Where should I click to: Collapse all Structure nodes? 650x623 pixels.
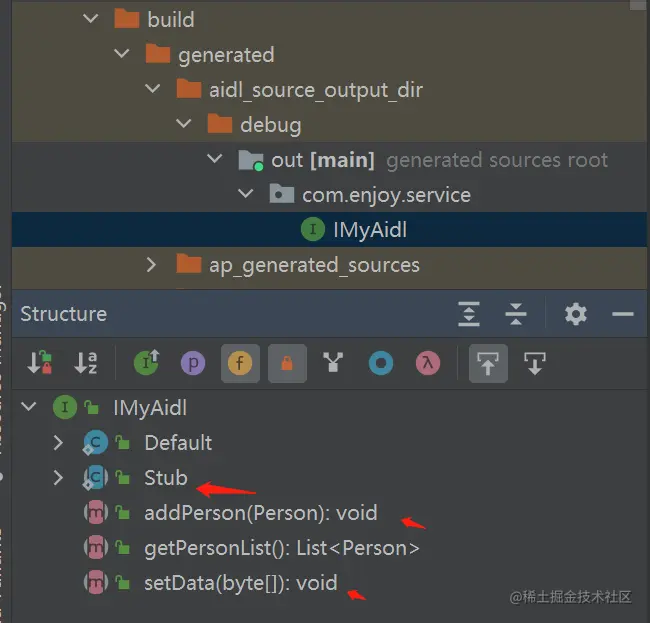516,314
